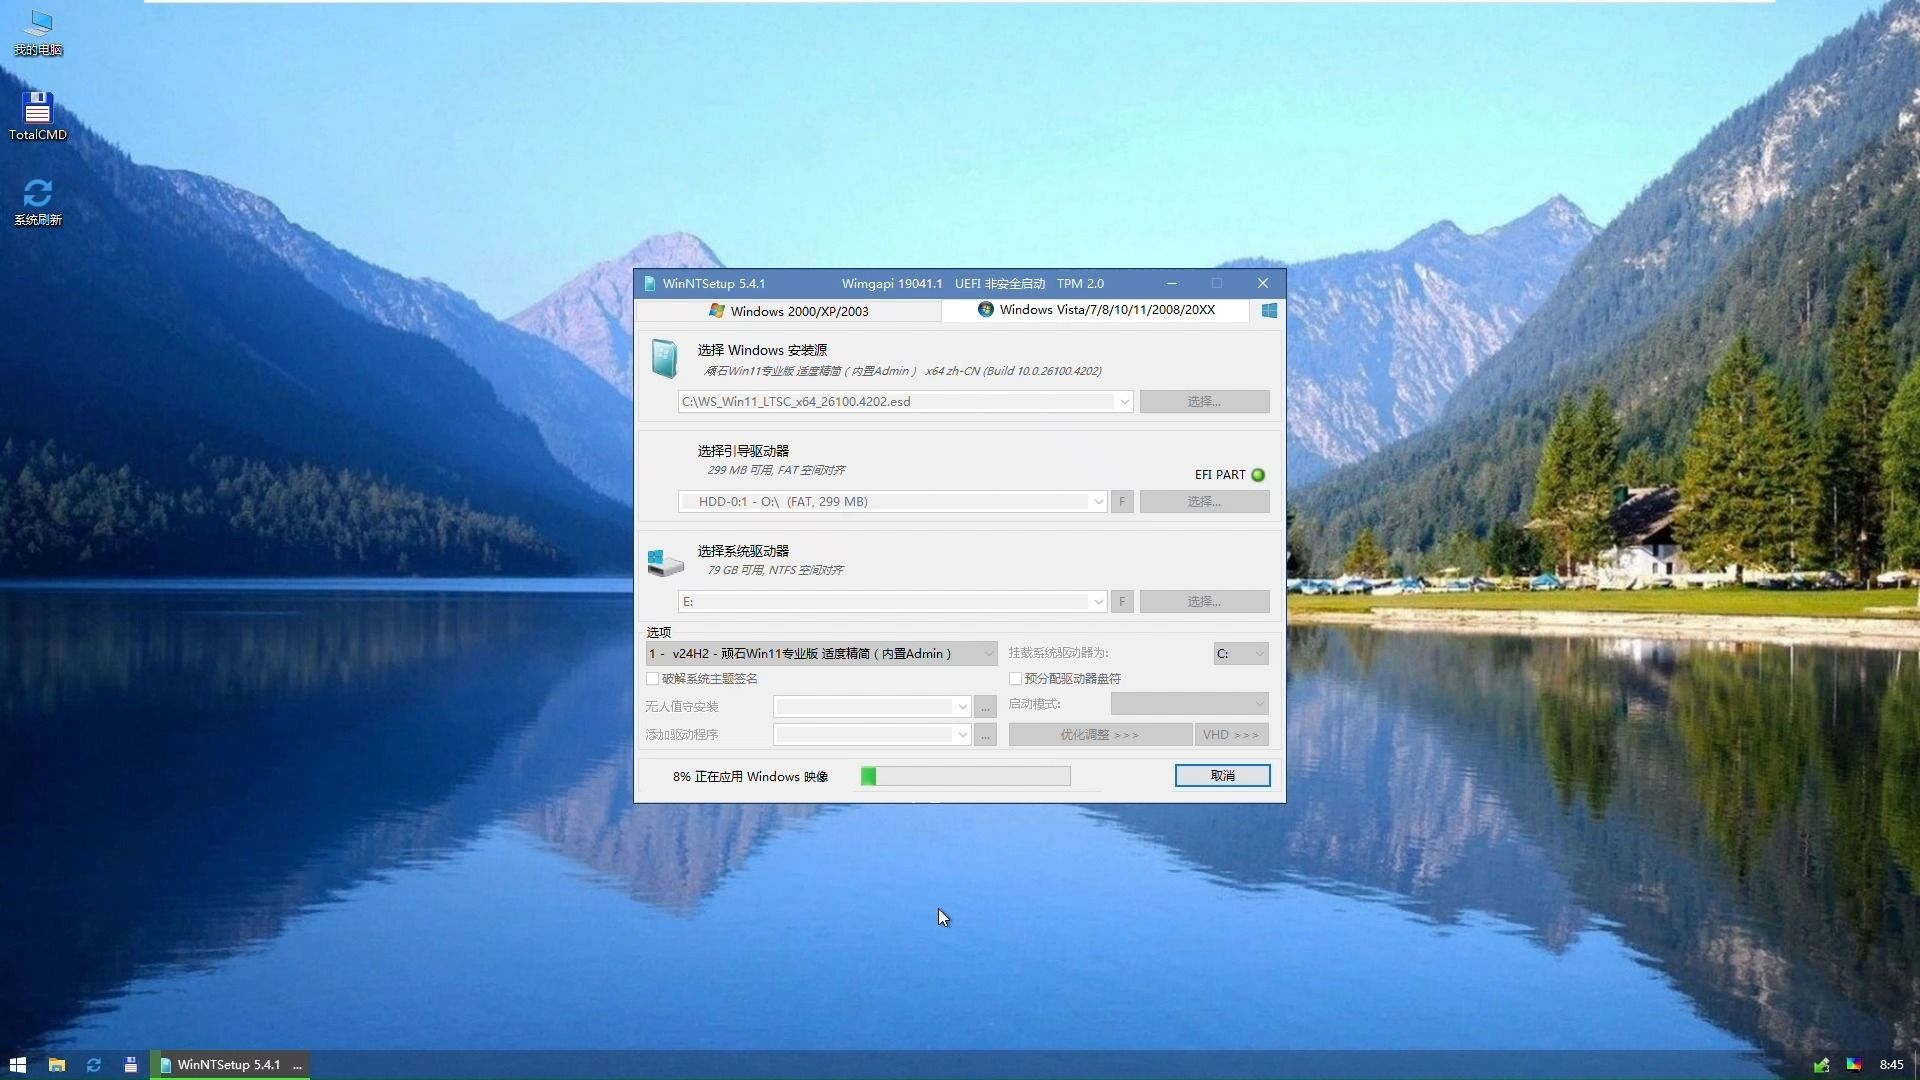Click the 取消 cancel button
The height and width of the screenshot is (1080, 1920).
click(x=1222, y=776)
